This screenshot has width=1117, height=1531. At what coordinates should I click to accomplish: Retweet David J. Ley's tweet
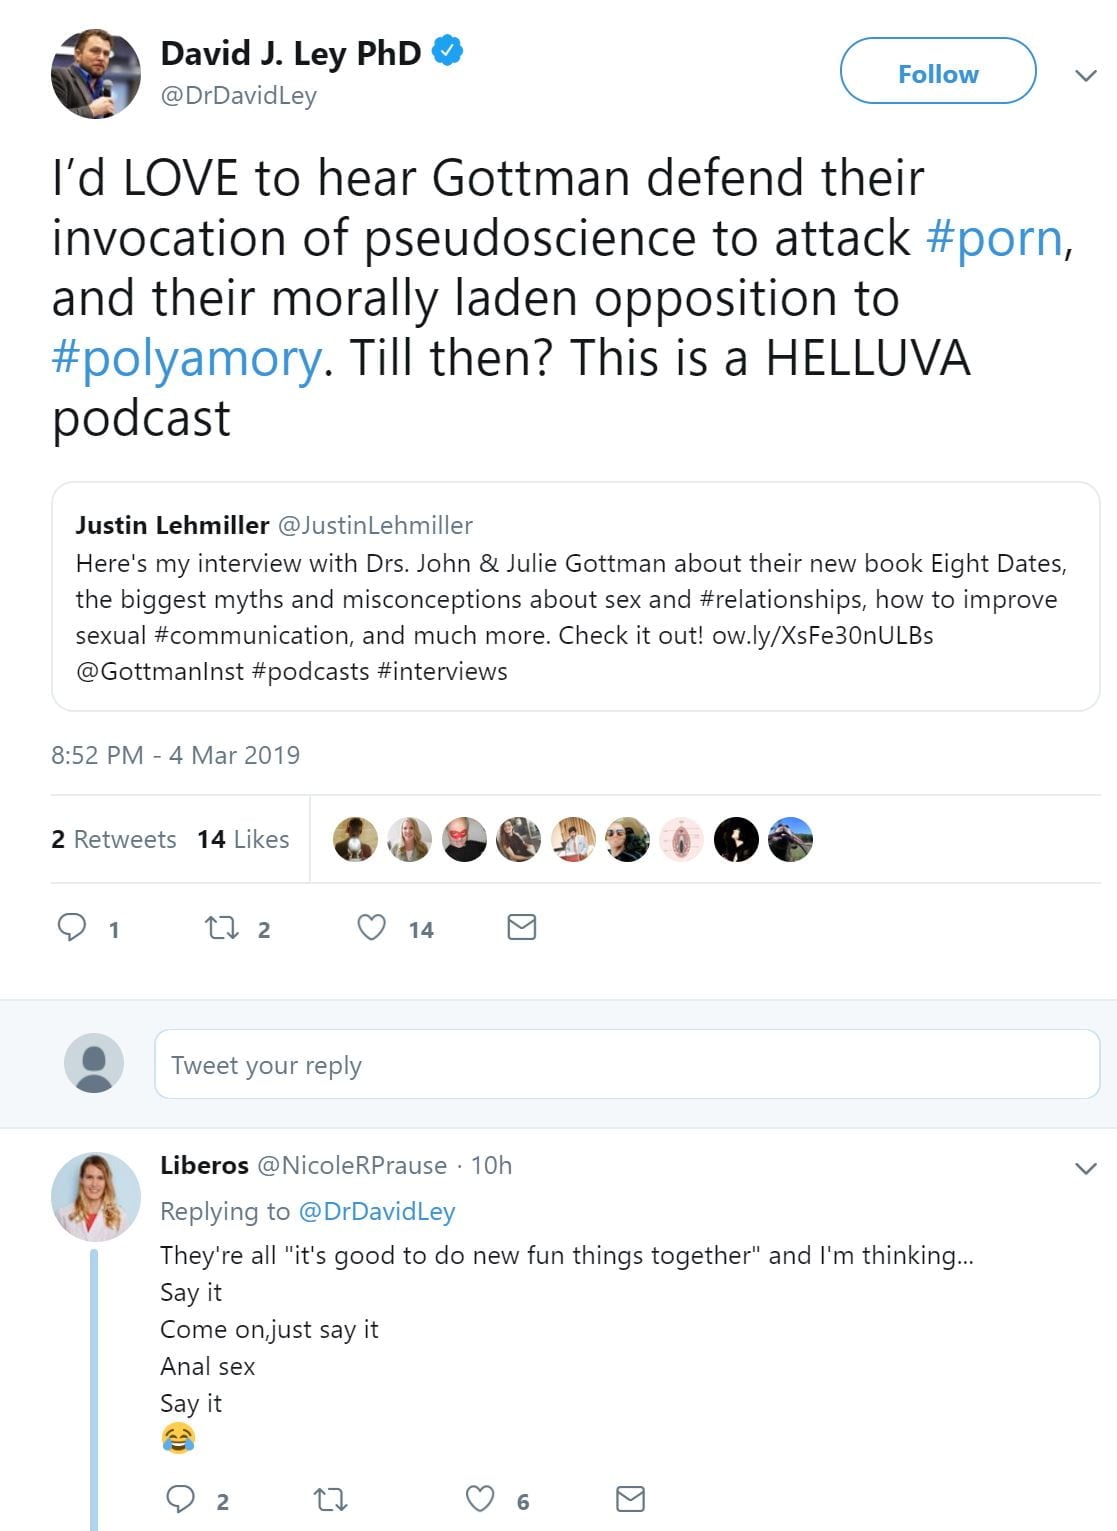point(222,928)
